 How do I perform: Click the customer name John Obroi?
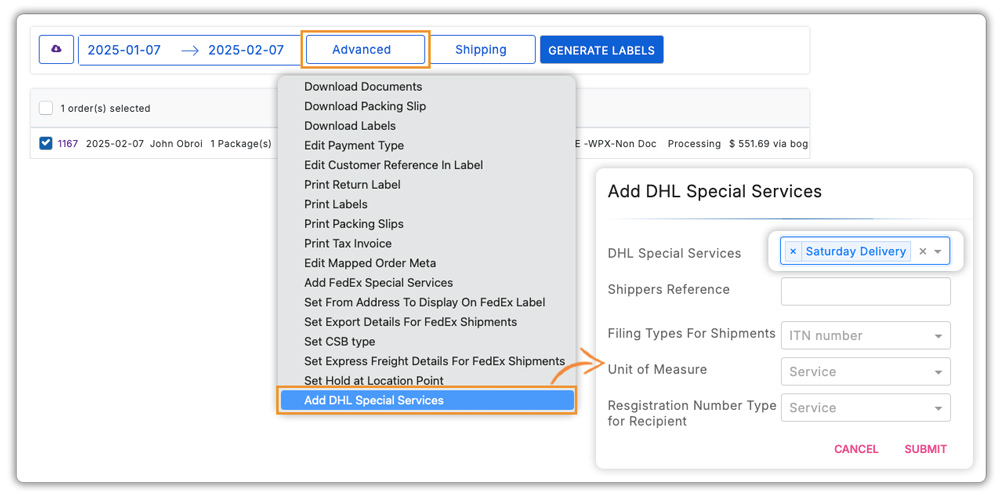click(x=176, y=144)
